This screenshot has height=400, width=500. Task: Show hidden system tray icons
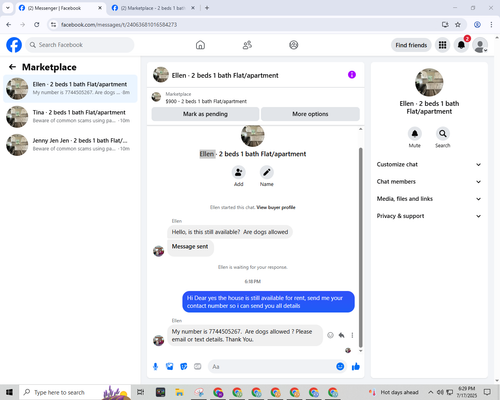(x=431, y=392)
